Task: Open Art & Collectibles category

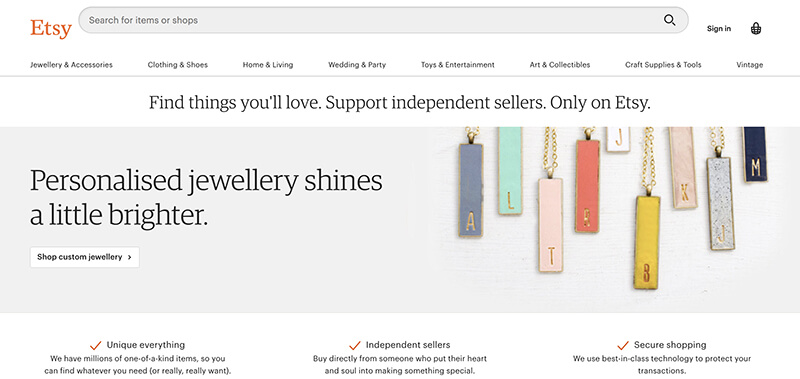Action: 560,65
